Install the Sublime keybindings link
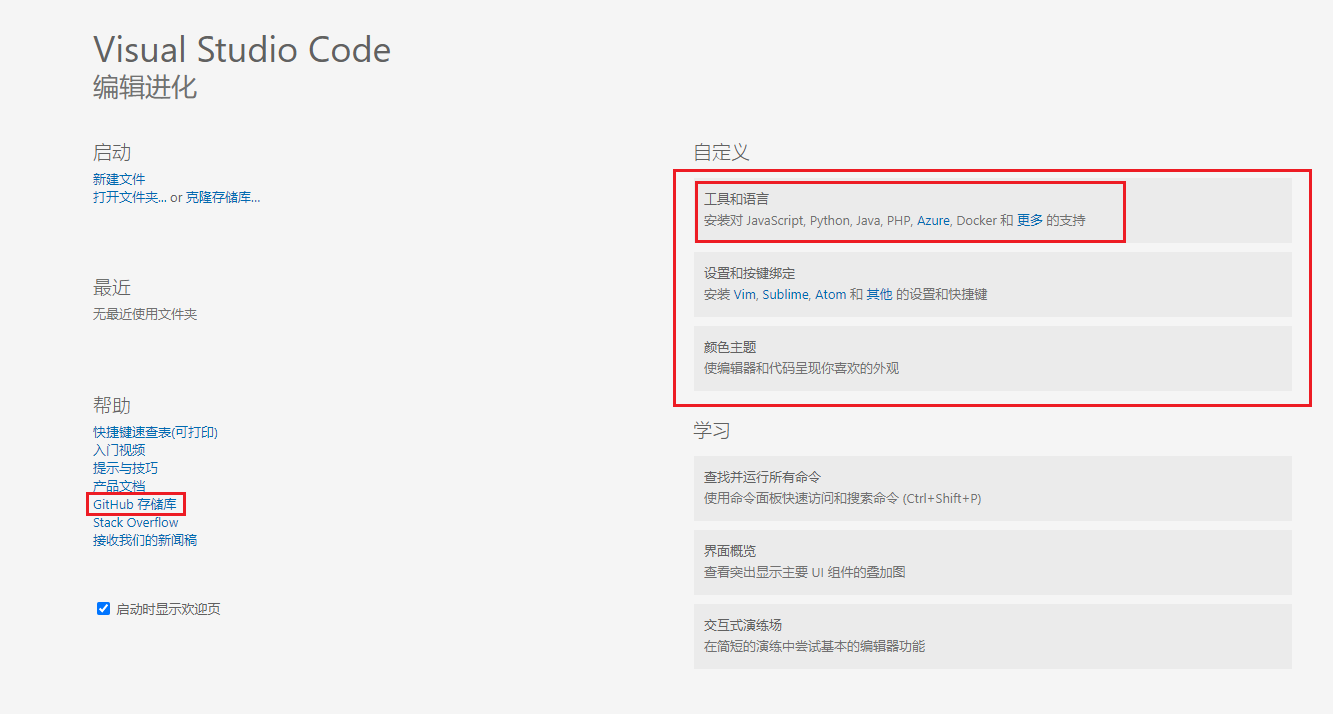This screenshot has height=714, width=1333. point(785,294)
